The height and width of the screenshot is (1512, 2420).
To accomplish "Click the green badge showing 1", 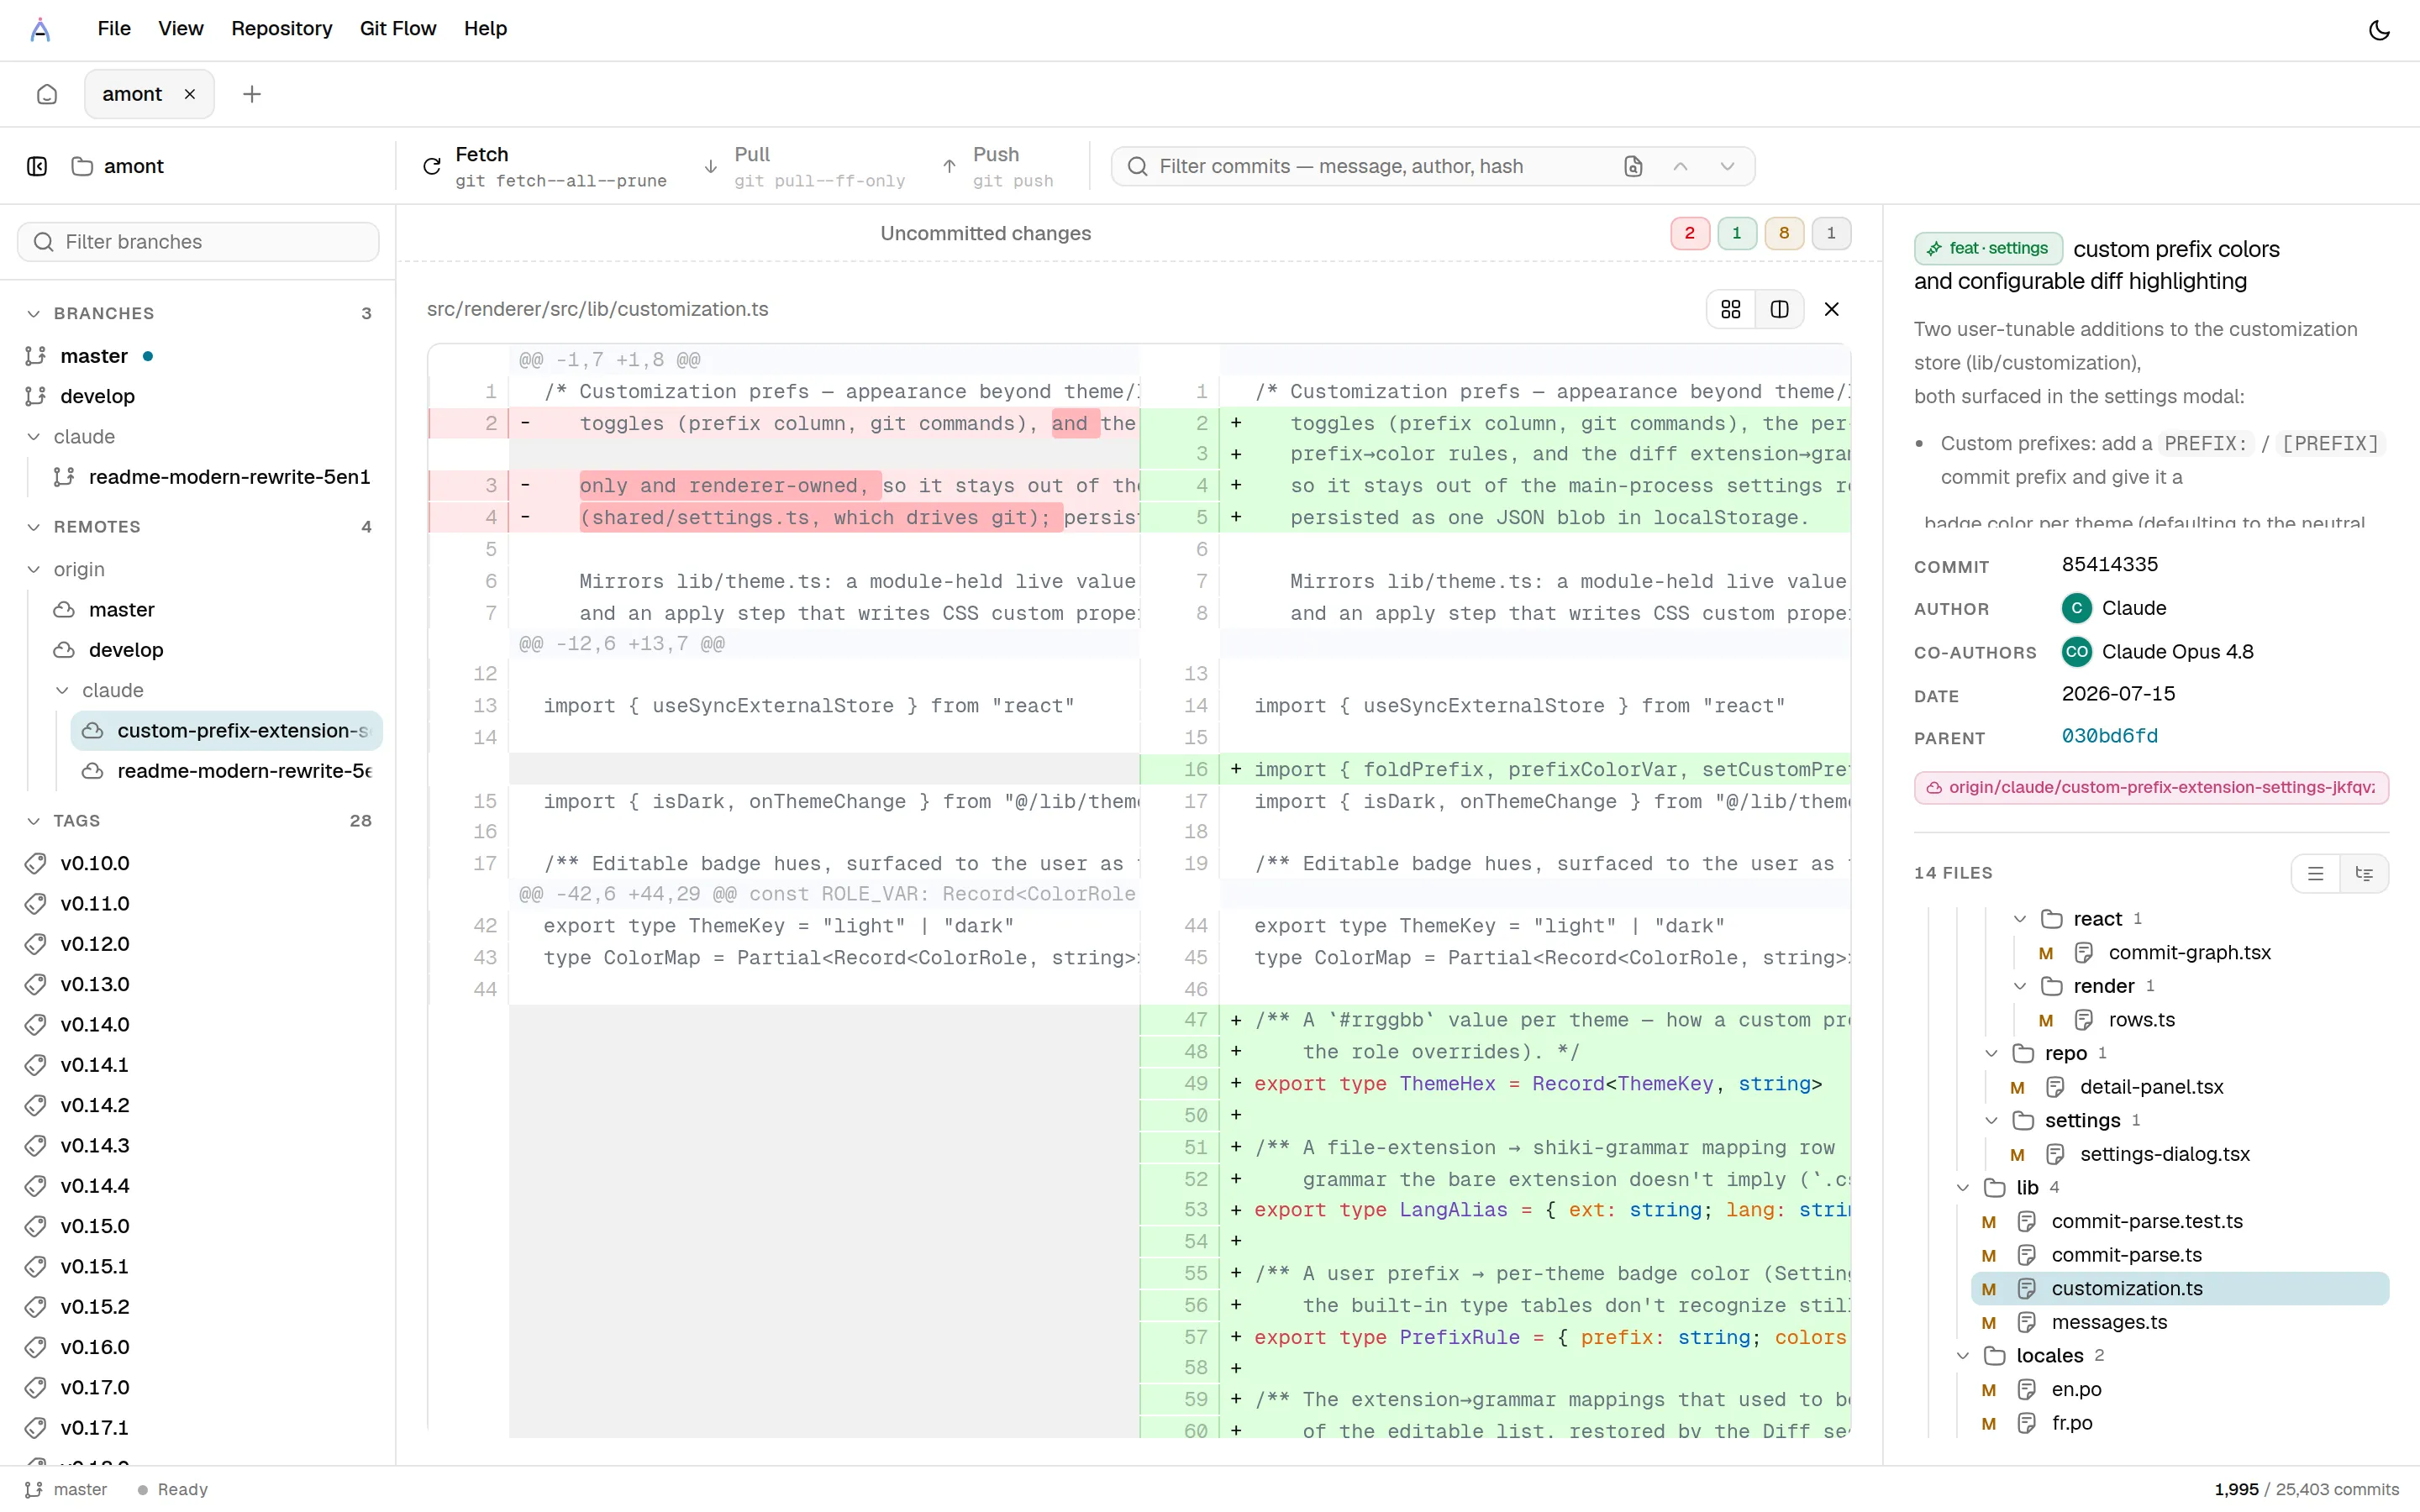I will [1737, 233].
